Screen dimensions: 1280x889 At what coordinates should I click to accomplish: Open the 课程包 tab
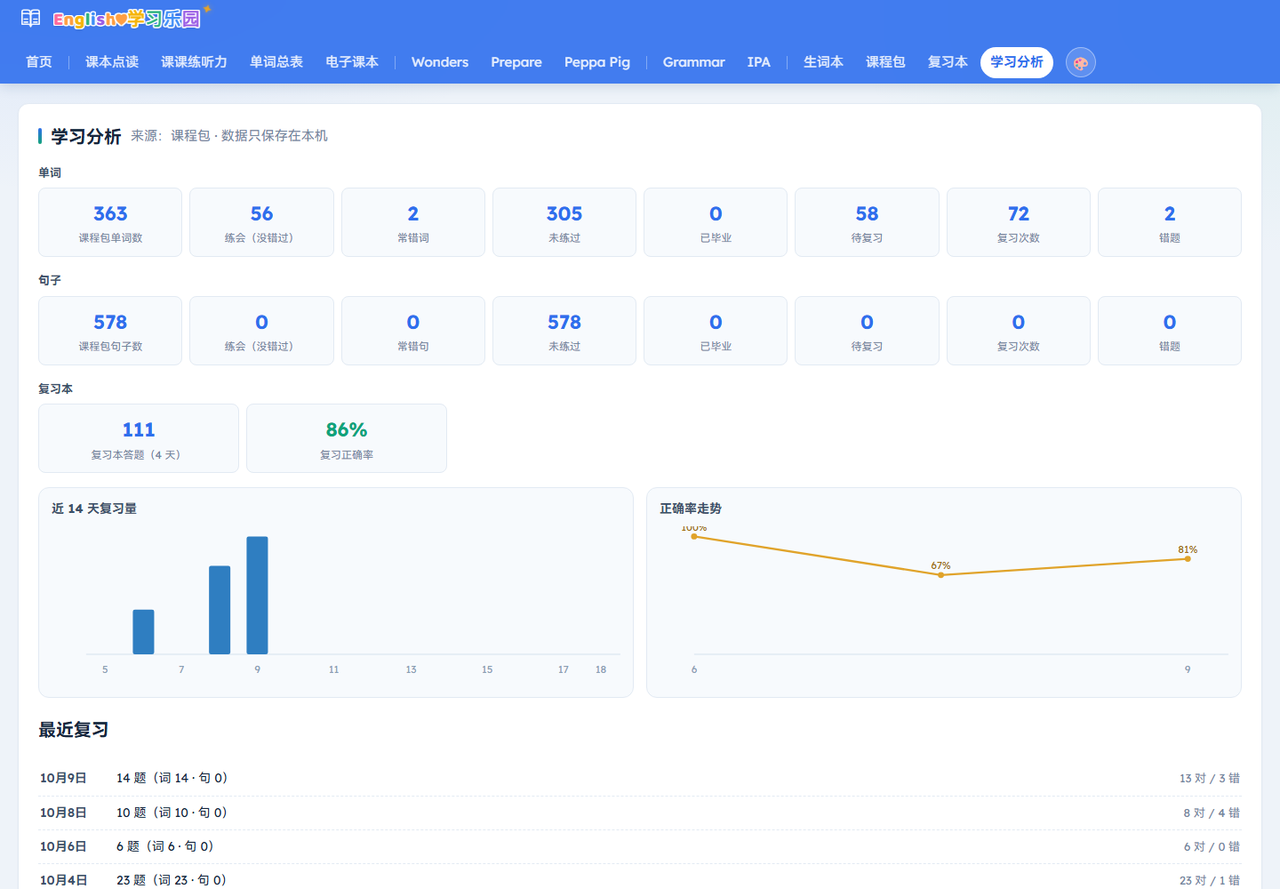point(885,62)
